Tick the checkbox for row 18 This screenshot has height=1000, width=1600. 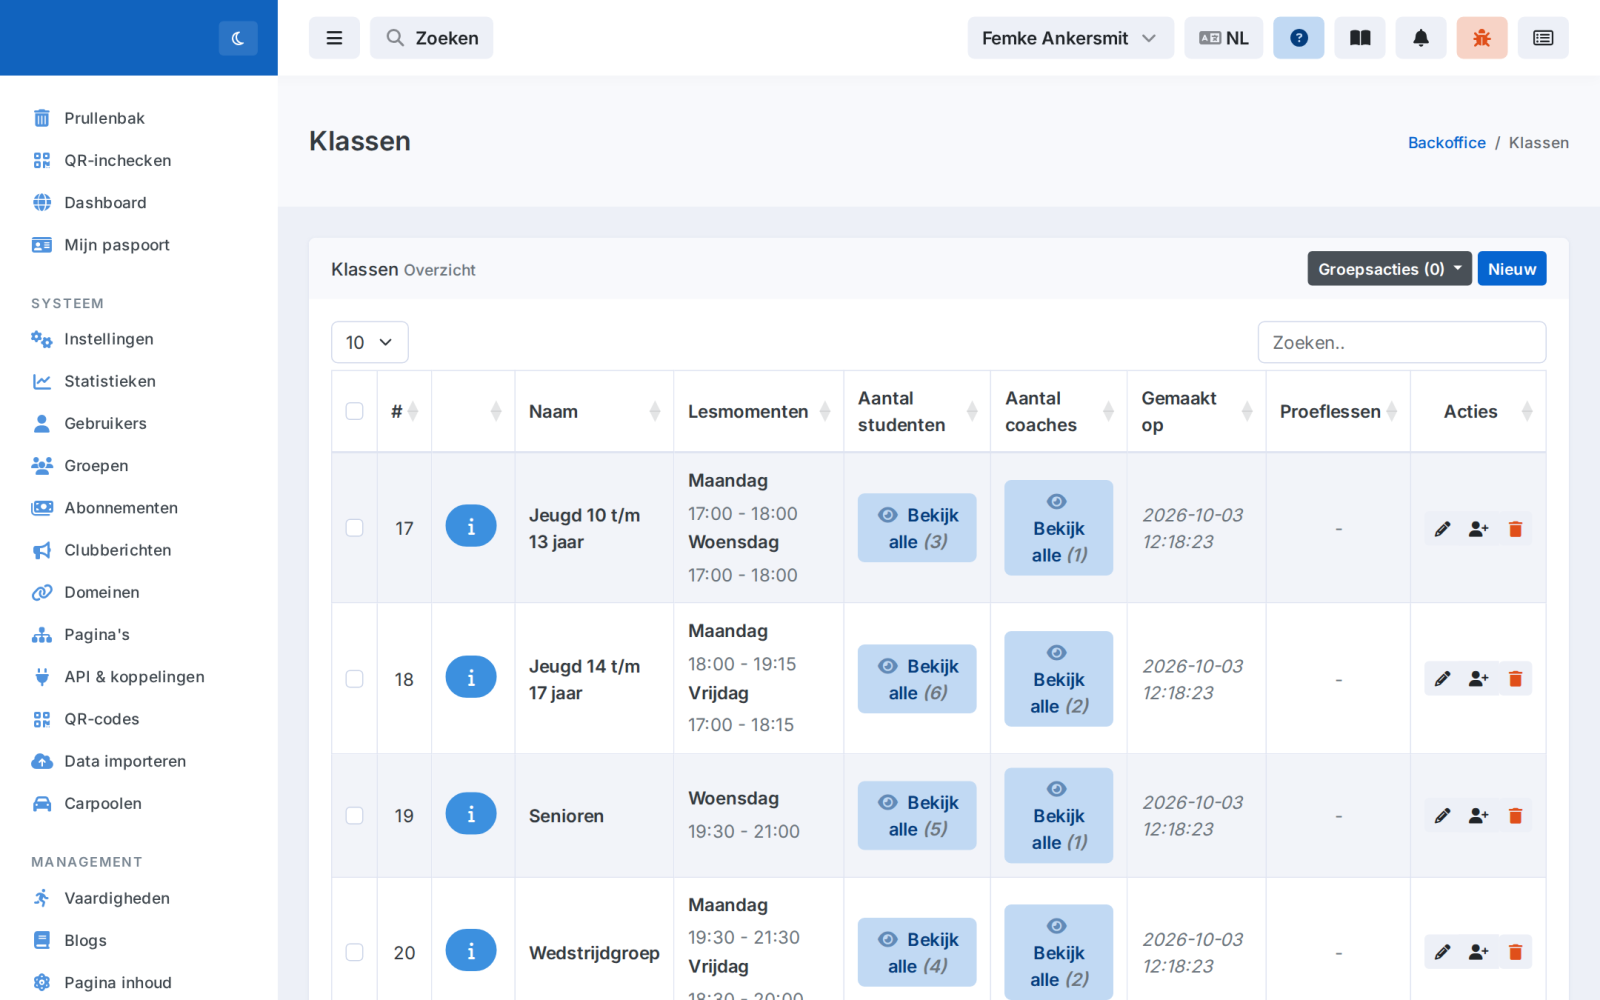tap(354, 679)
